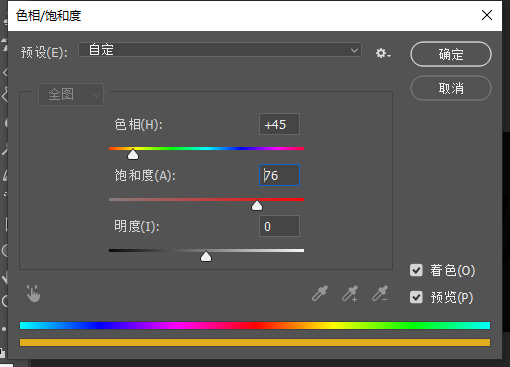Click the upper rainbow color spectrum bar

[x=255, y=325]
